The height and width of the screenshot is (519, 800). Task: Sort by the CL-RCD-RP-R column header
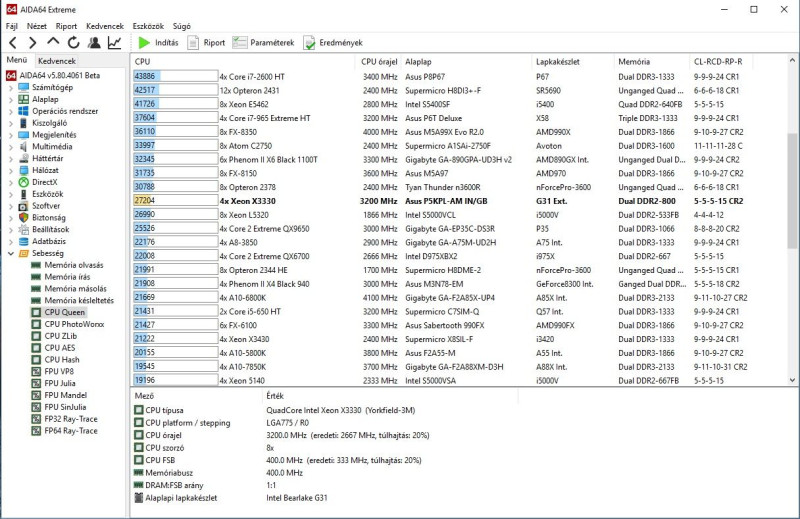[x=721, y=62]
